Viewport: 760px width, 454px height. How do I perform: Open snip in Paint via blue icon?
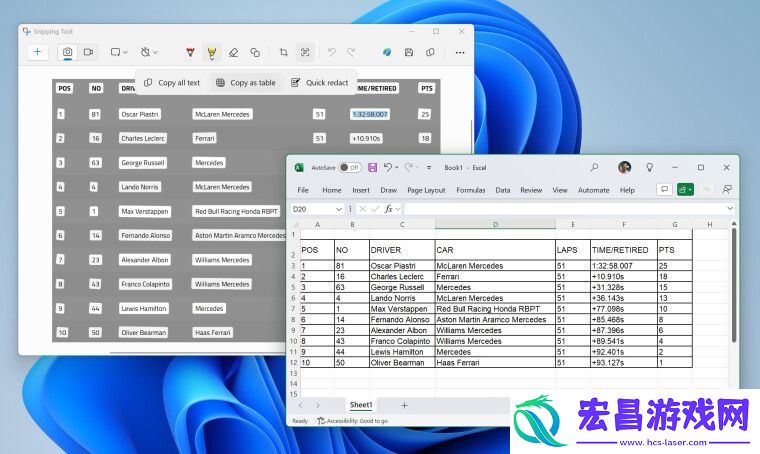click(x=387, y=52)
